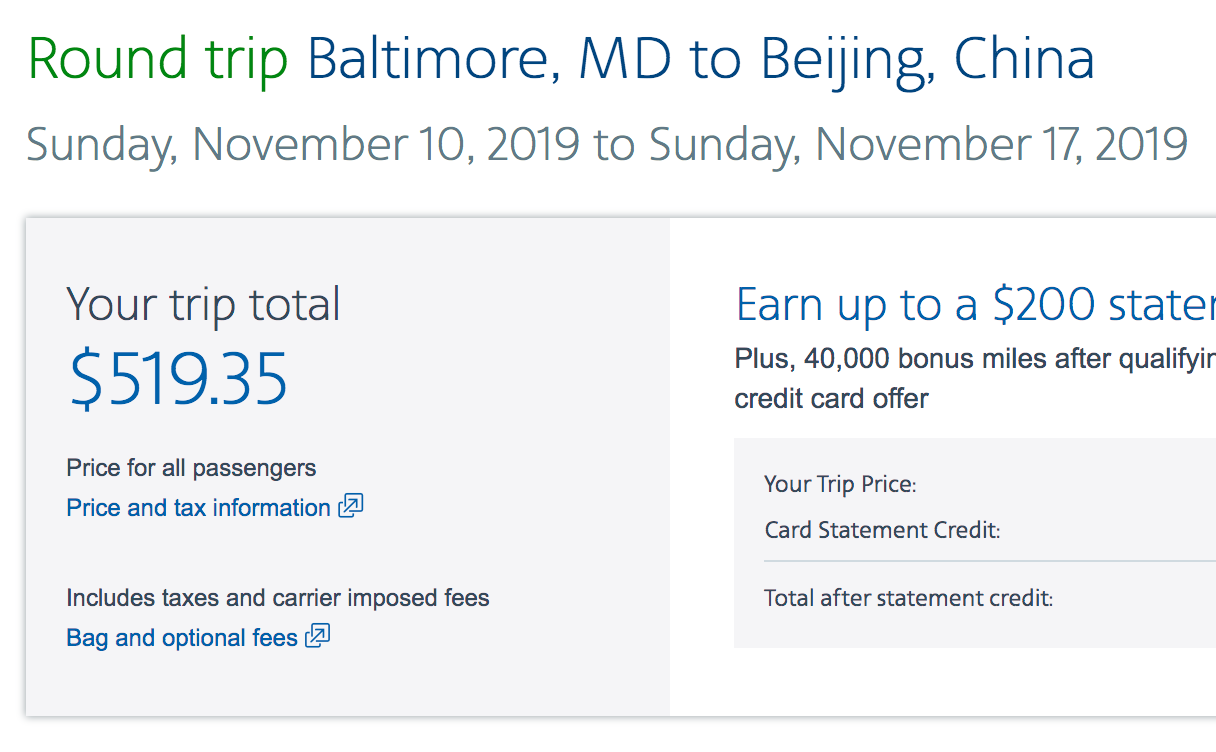1216x752 pixels.
Task: Click the word "to" between the trip dates
Action: [x=614, y=145]
